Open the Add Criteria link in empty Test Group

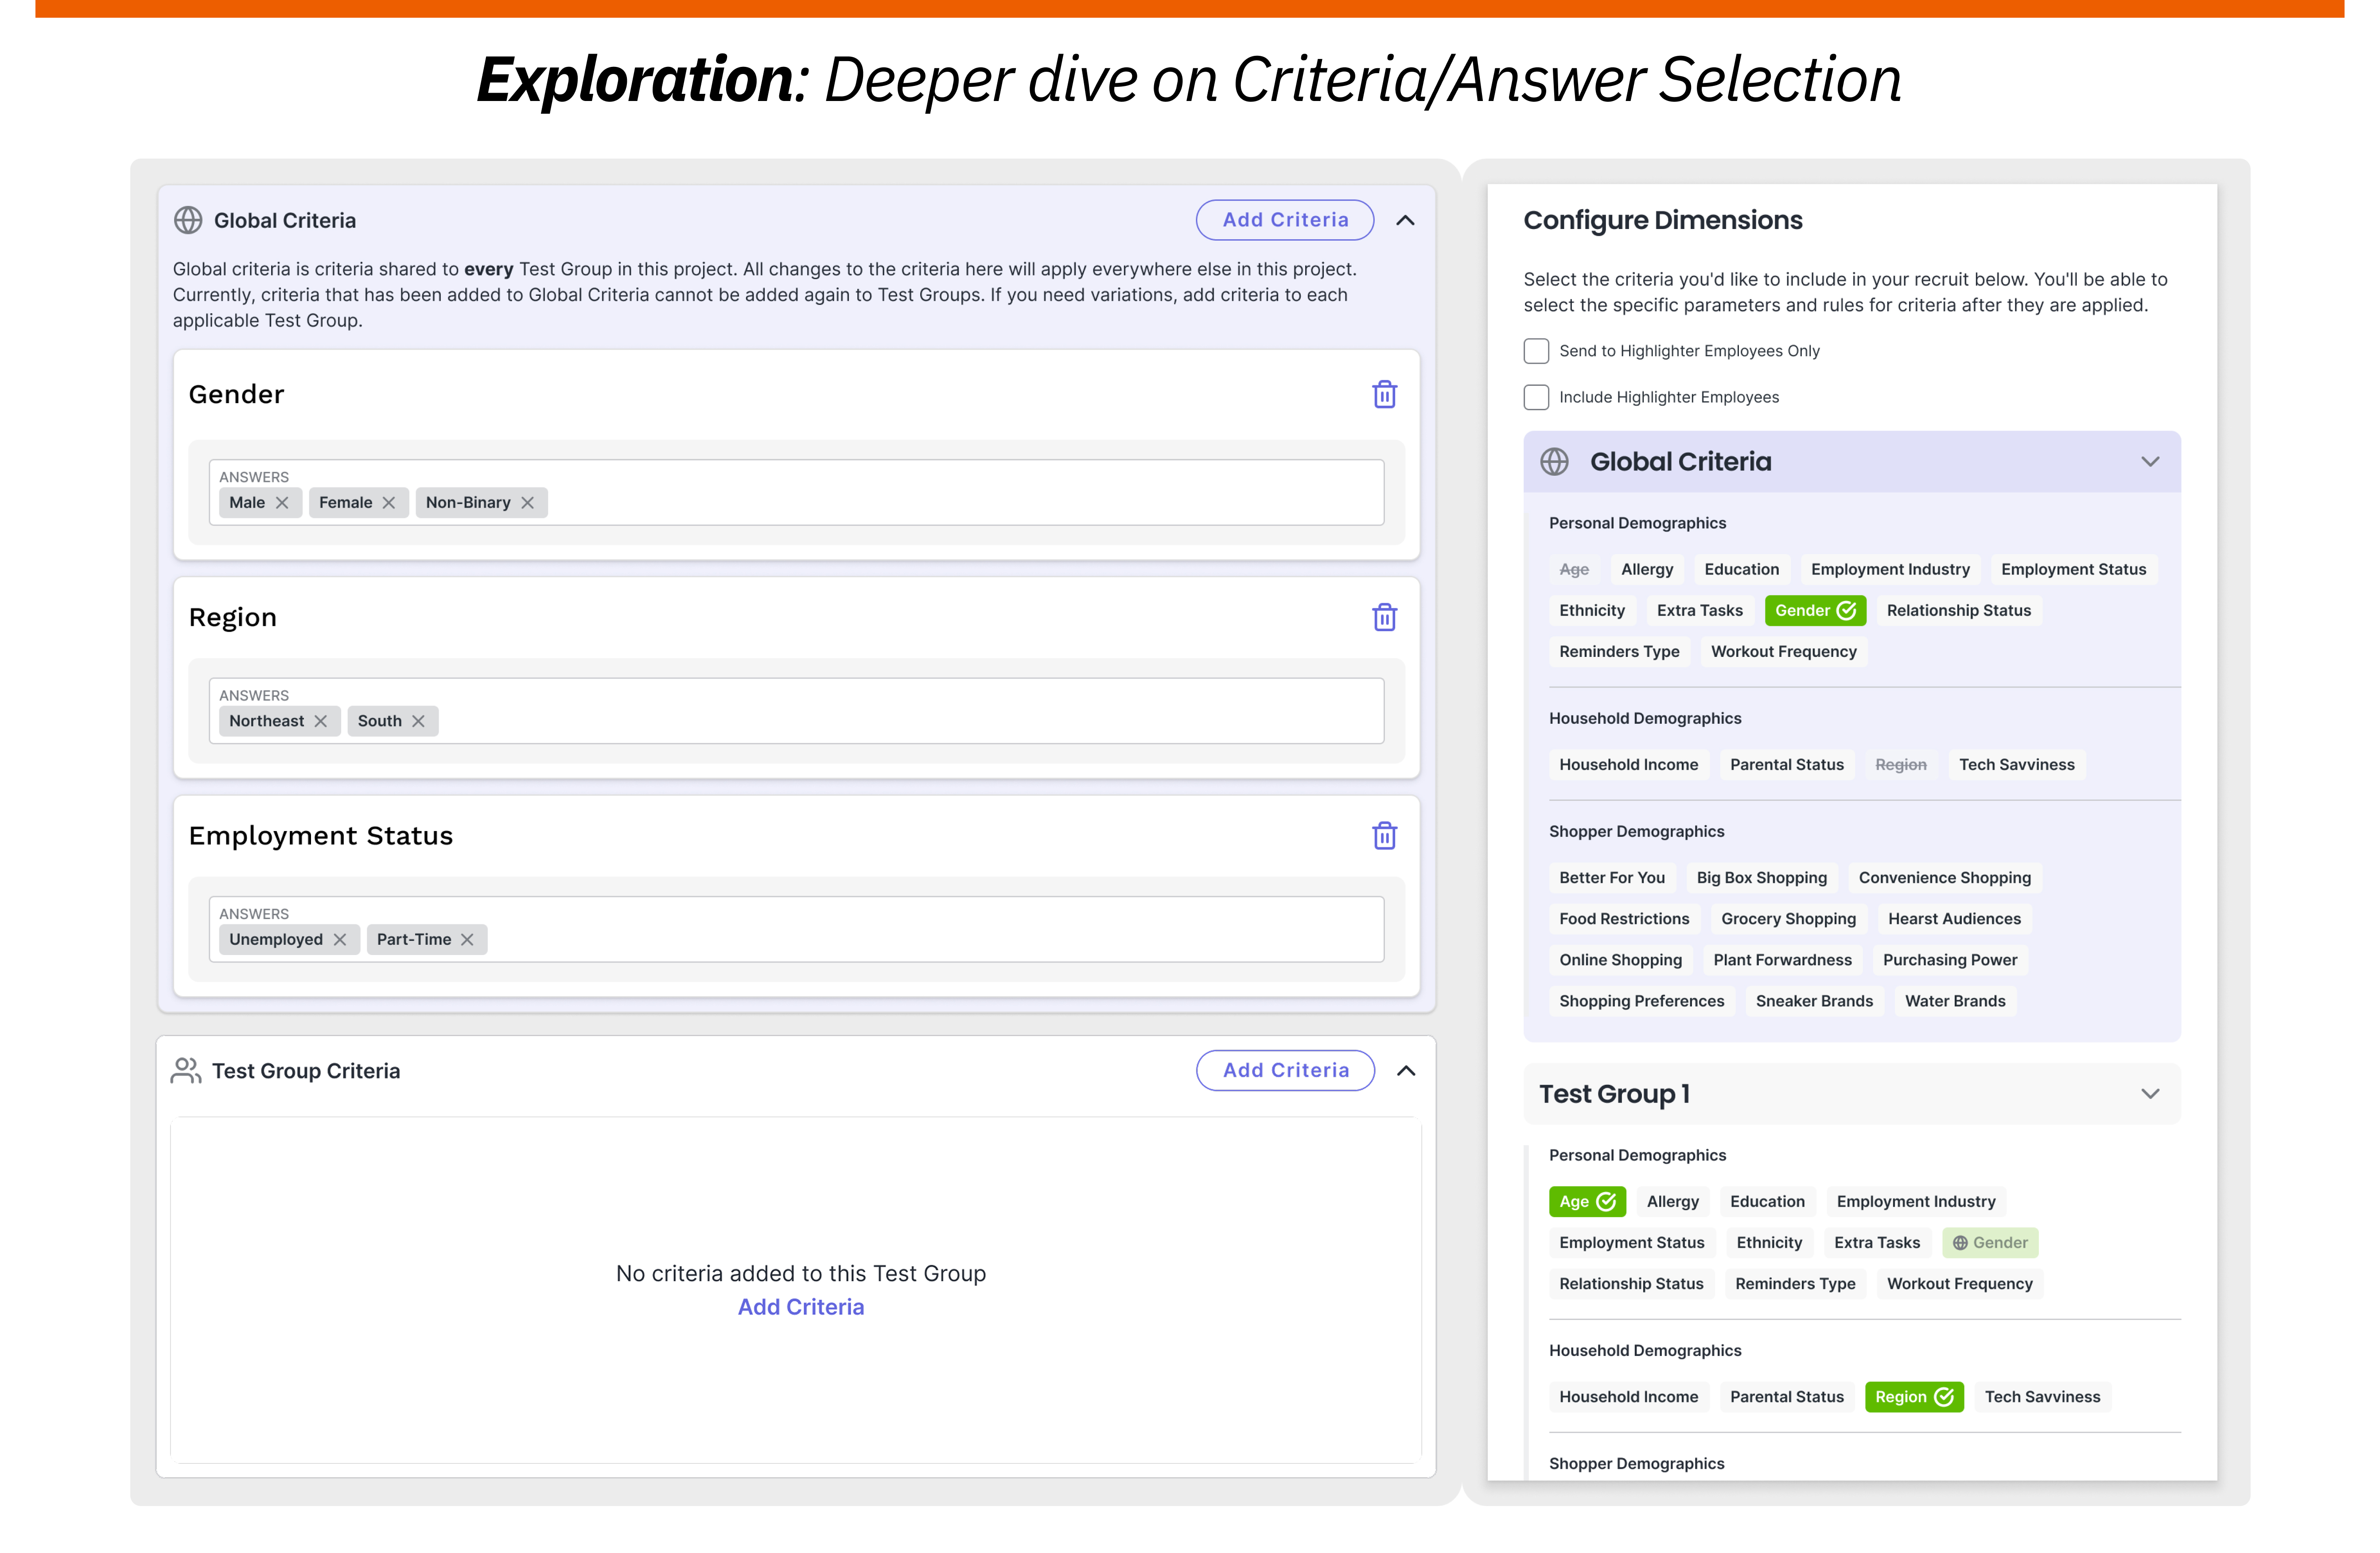point(801,1307)
